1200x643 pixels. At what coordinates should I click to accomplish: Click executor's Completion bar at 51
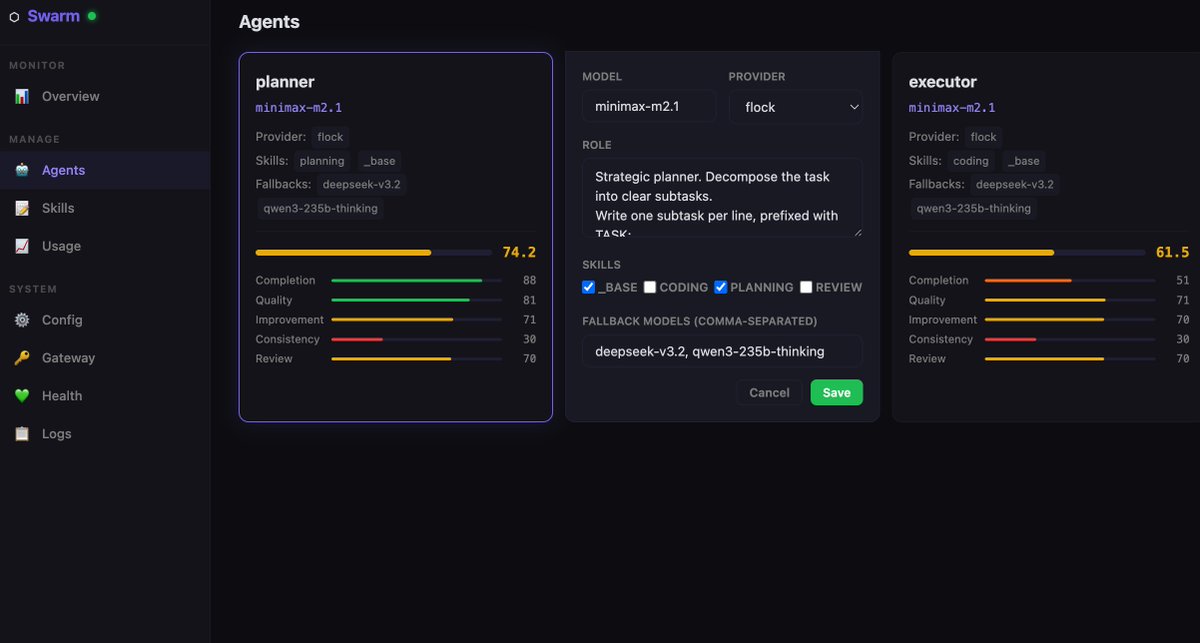point(1070,281)
